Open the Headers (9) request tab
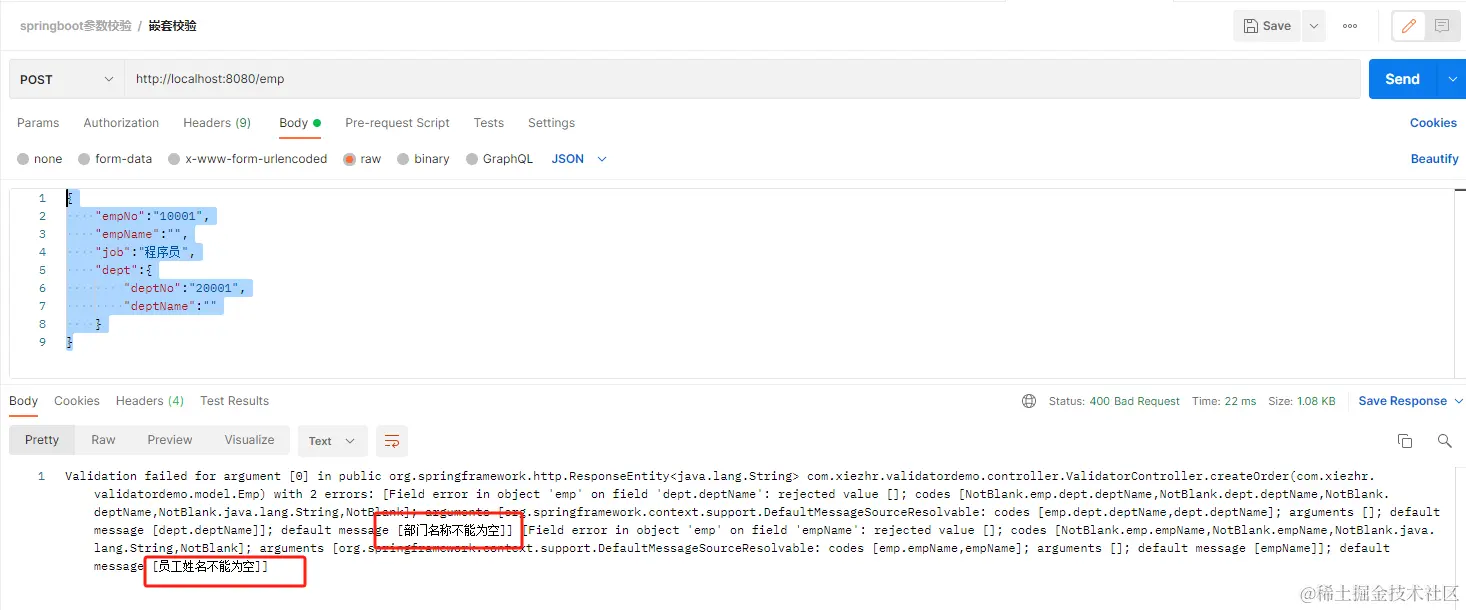The height and width of the screenshot is (610, 1466). [217, 123]
